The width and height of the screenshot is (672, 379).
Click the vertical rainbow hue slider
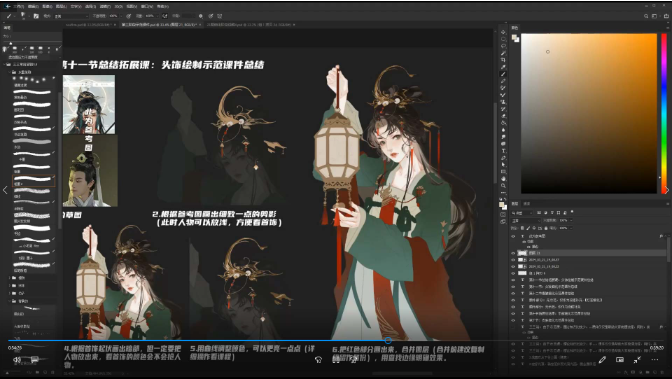[664, 113]
